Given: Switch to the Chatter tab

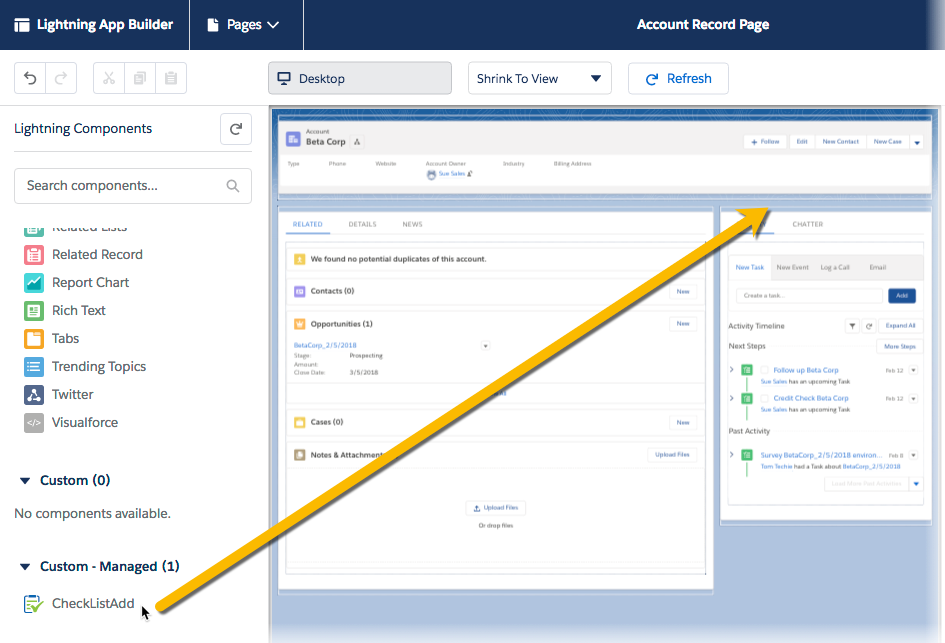Looking at the screenshot, I should click(808, 224).
